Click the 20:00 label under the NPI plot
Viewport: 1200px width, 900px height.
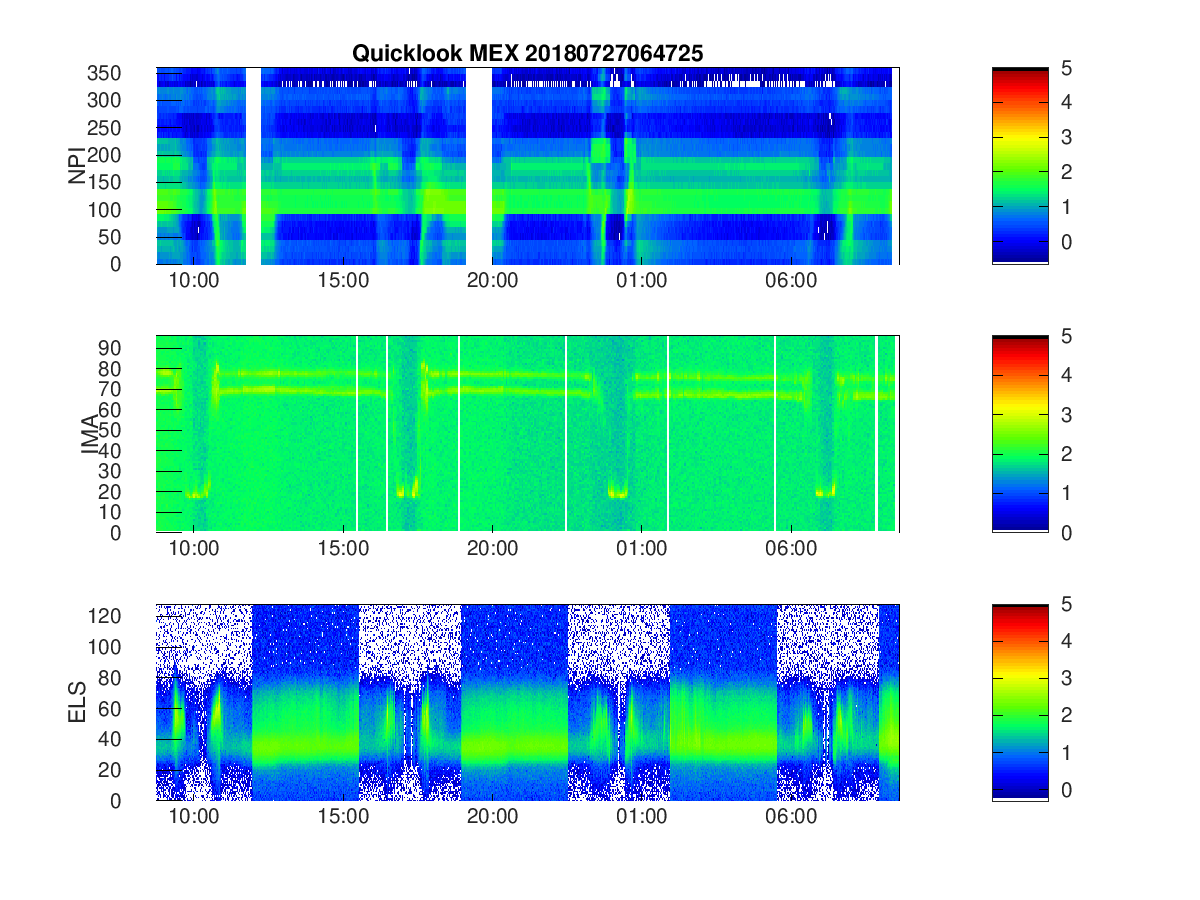492,280
